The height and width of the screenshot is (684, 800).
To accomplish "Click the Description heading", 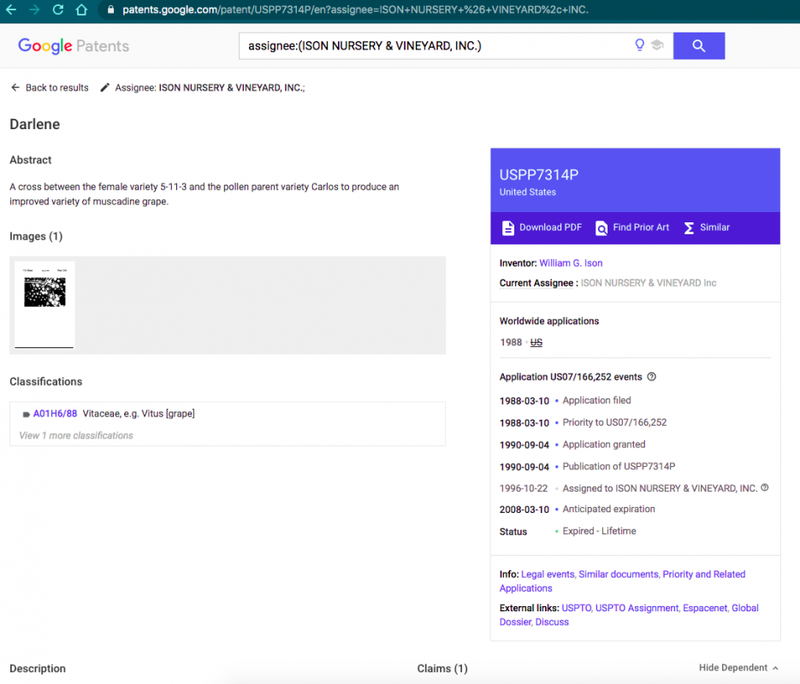I will (x=38, y=669).
